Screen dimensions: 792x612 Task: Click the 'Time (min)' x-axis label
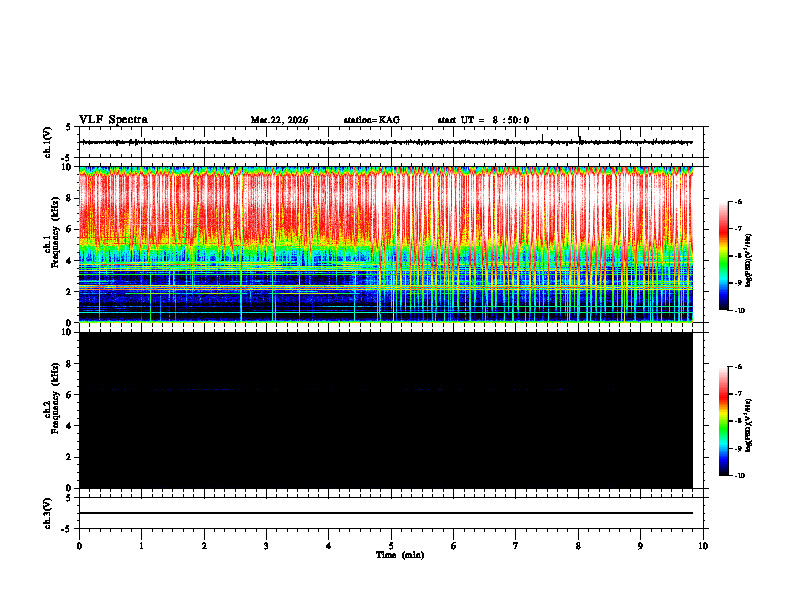point(400,555)
